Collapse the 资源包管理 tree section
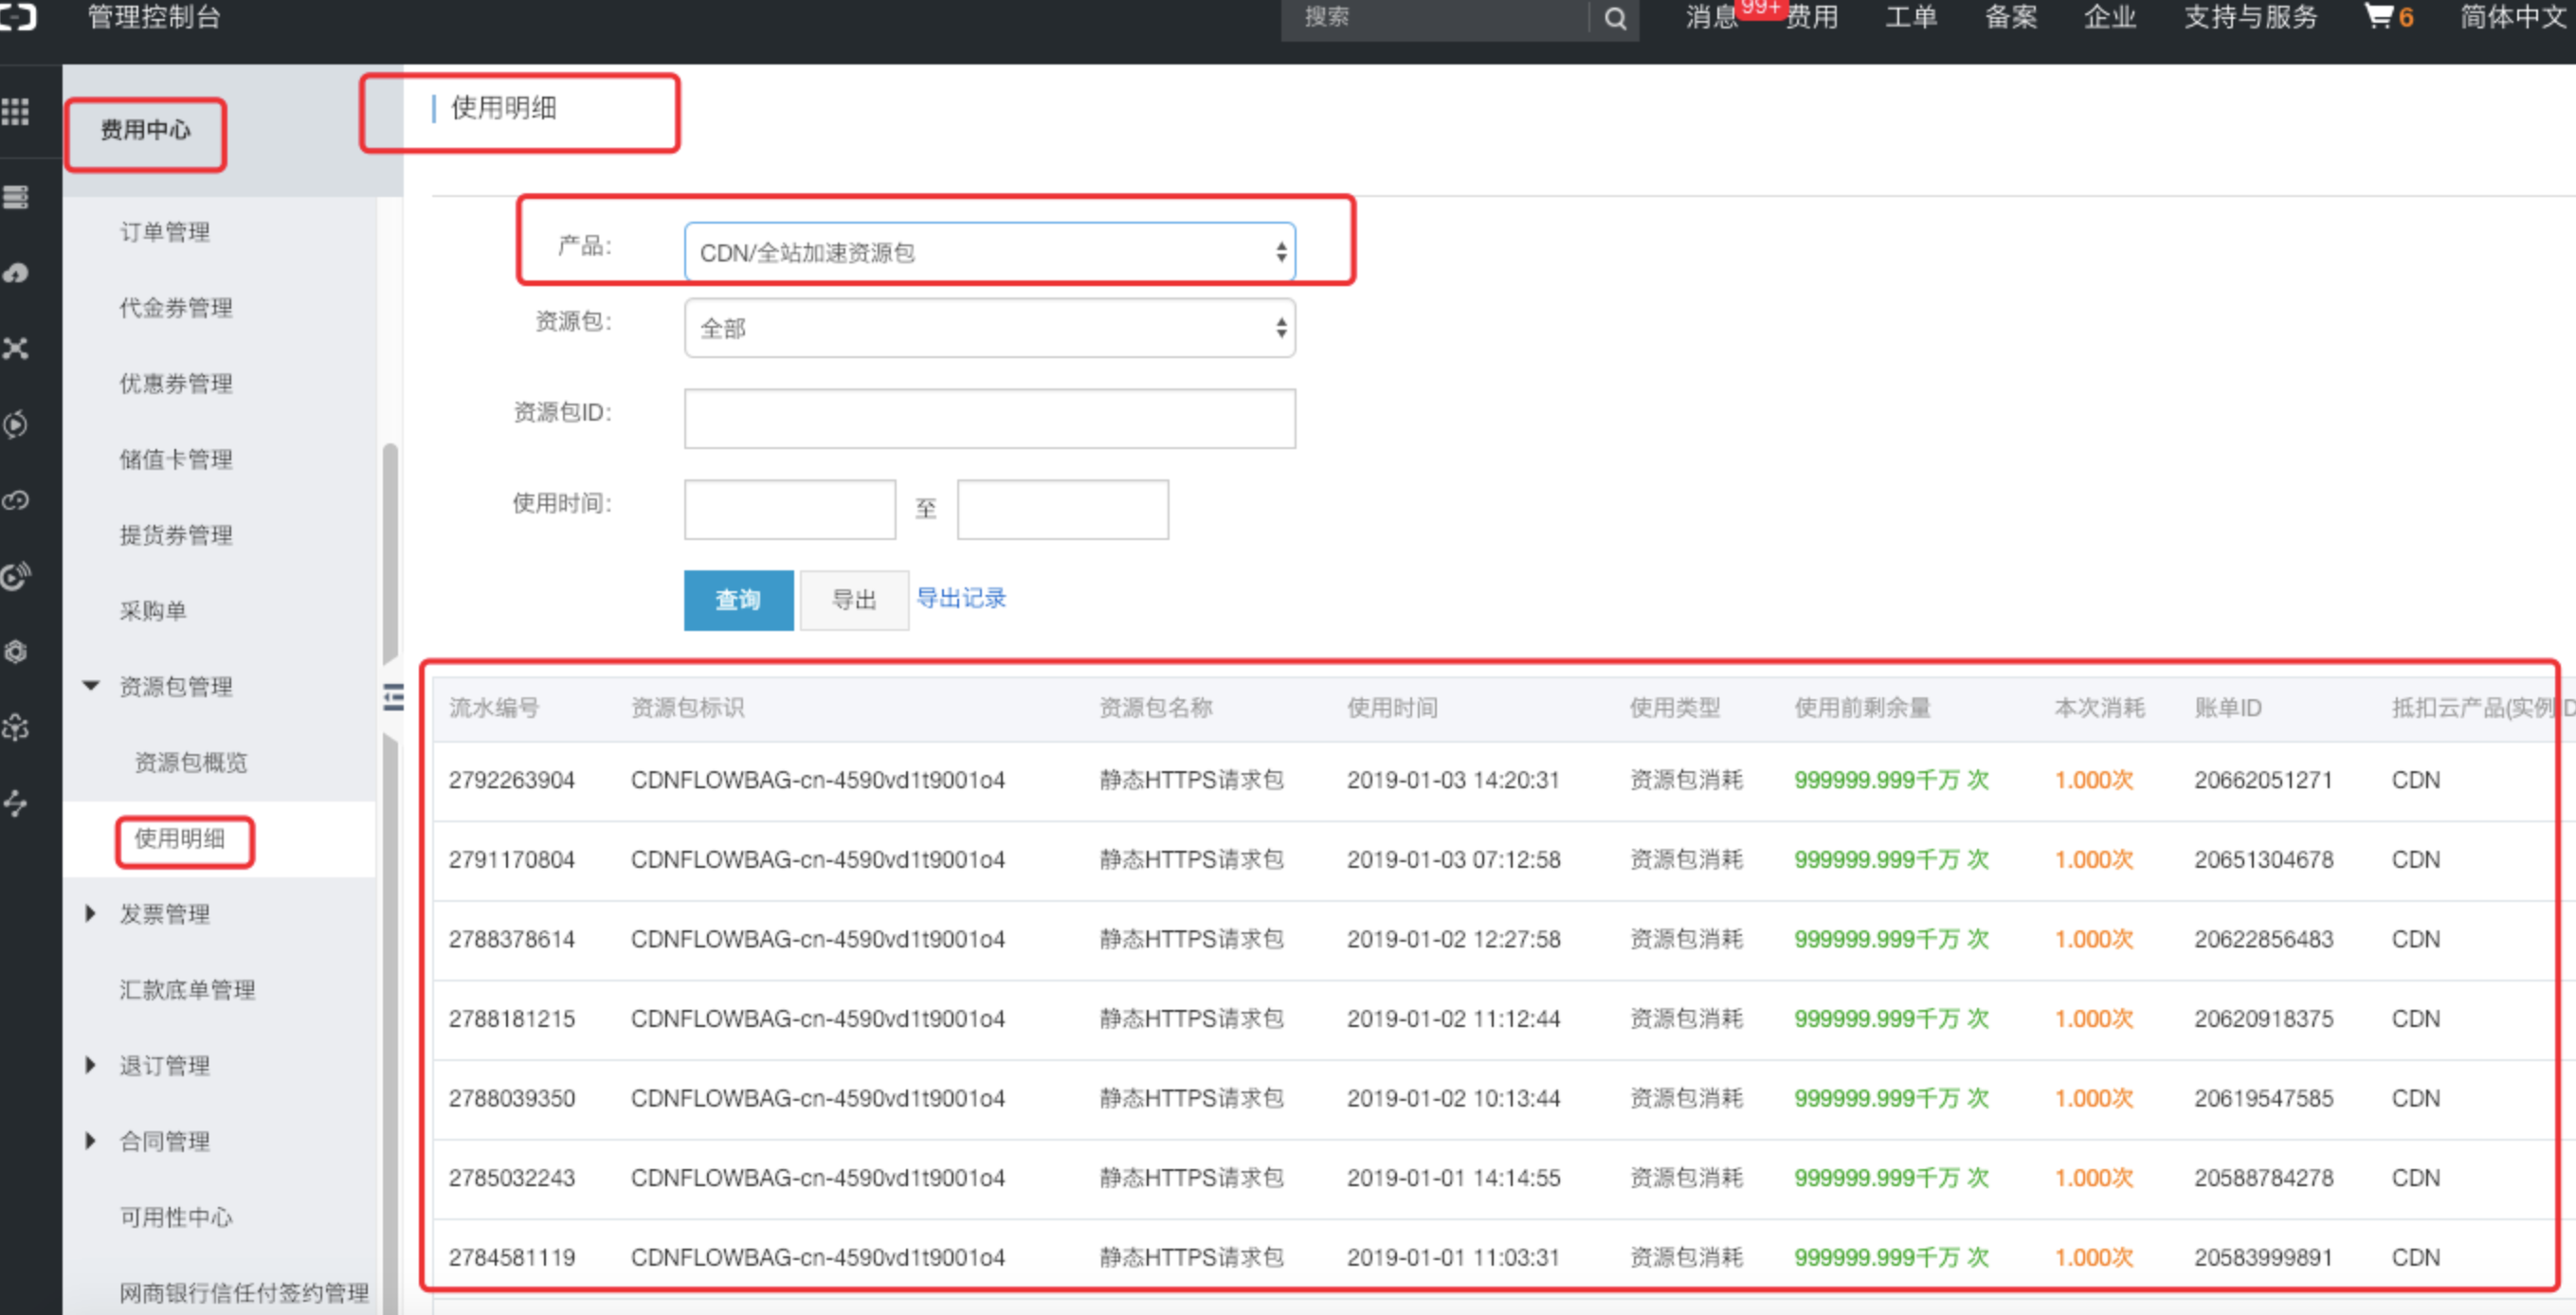The image size is (2576, 1315). [x=91, y=686]
